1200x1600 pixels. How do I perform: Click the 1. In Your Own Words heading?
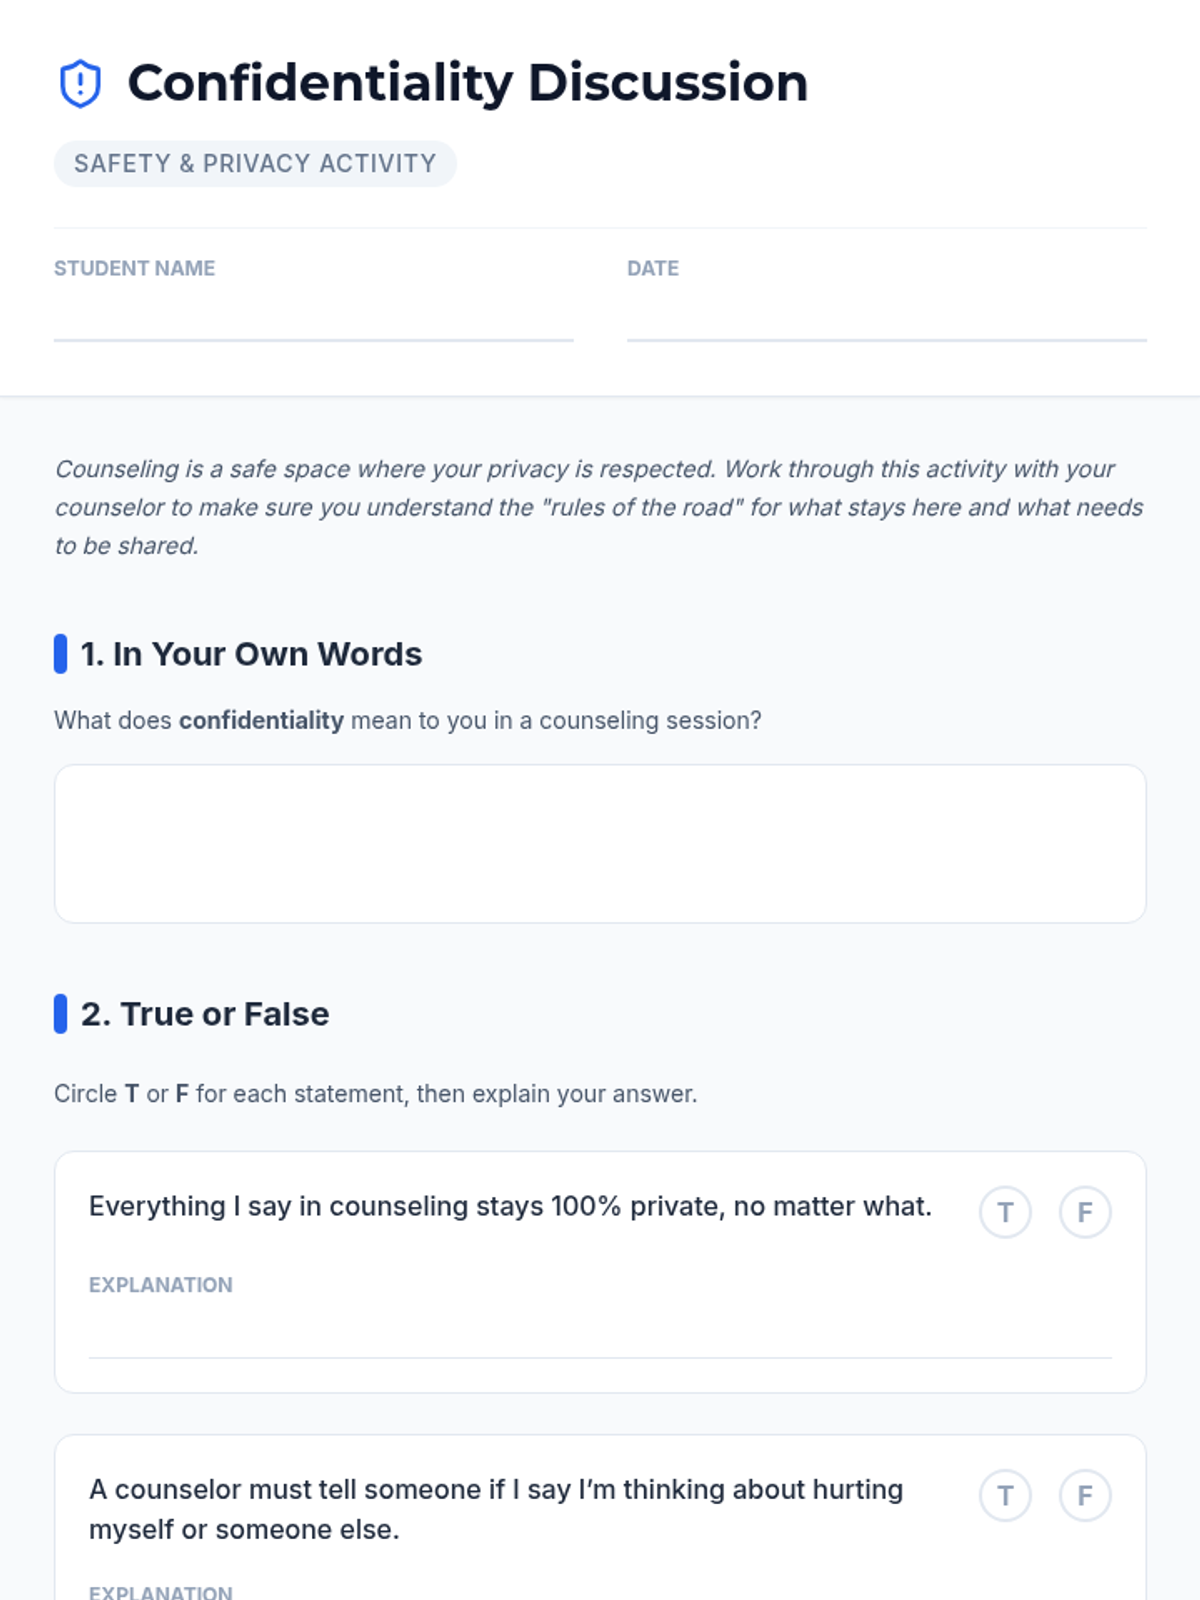[x=251, y=654]
